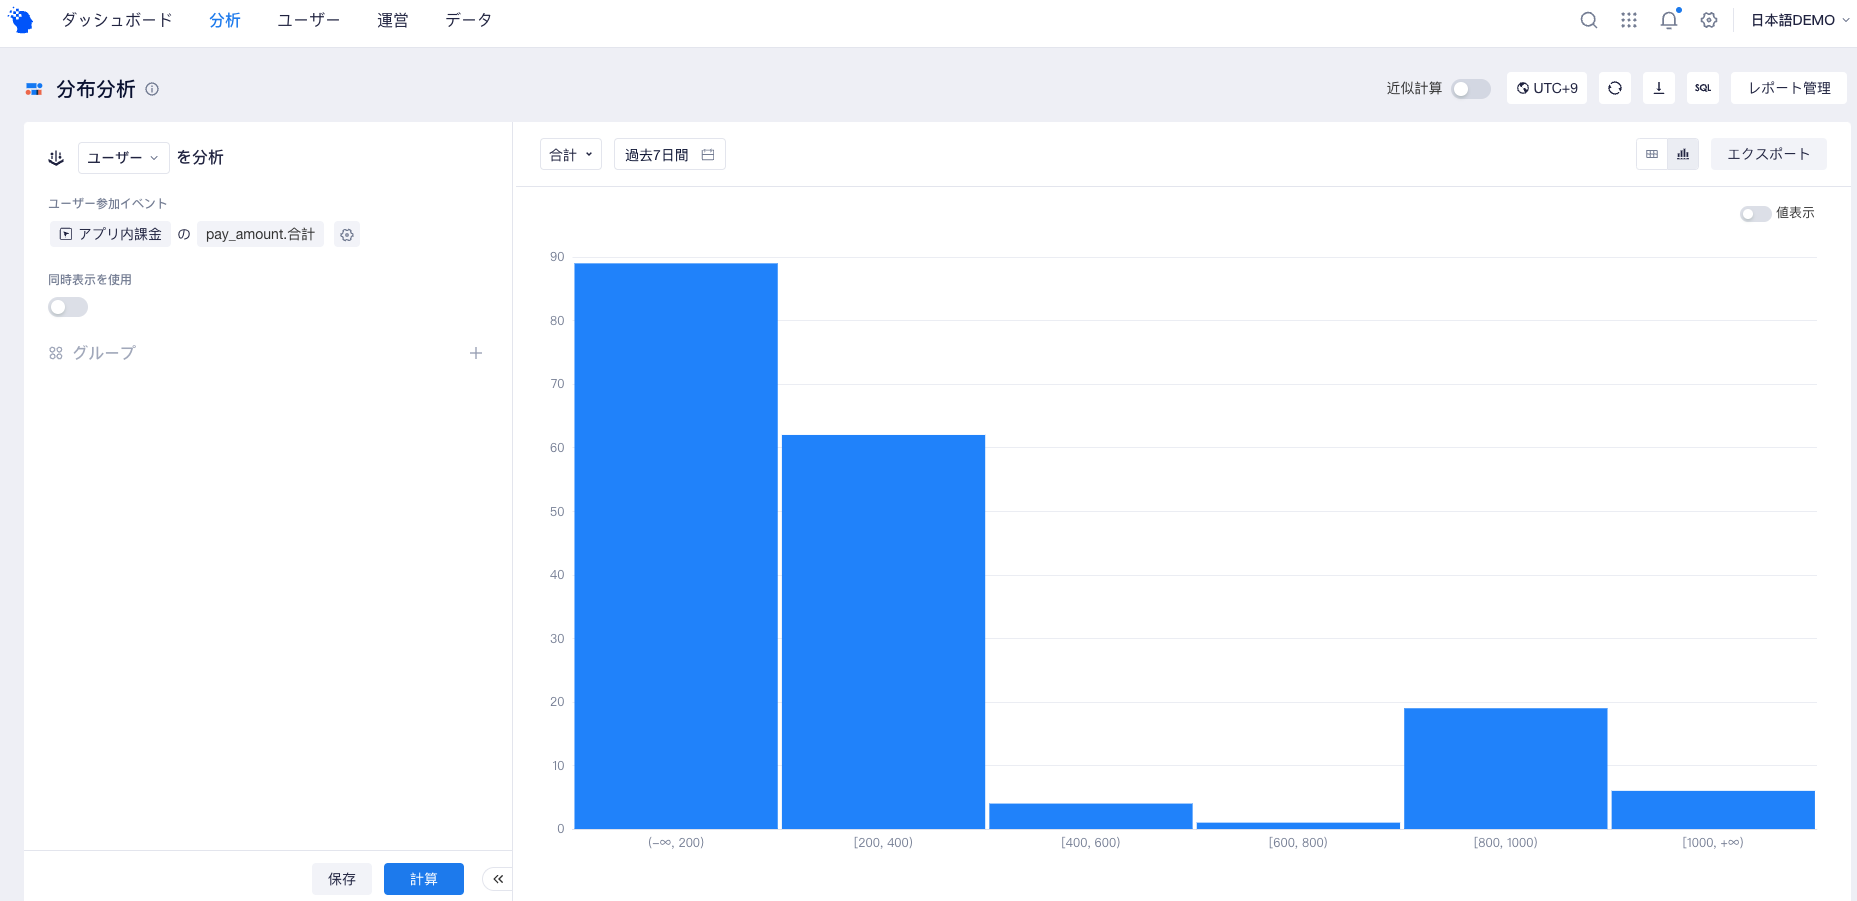The width and height of the screenshot is (1857, 901).
Task: Click the グループ label
Action: 104,353
